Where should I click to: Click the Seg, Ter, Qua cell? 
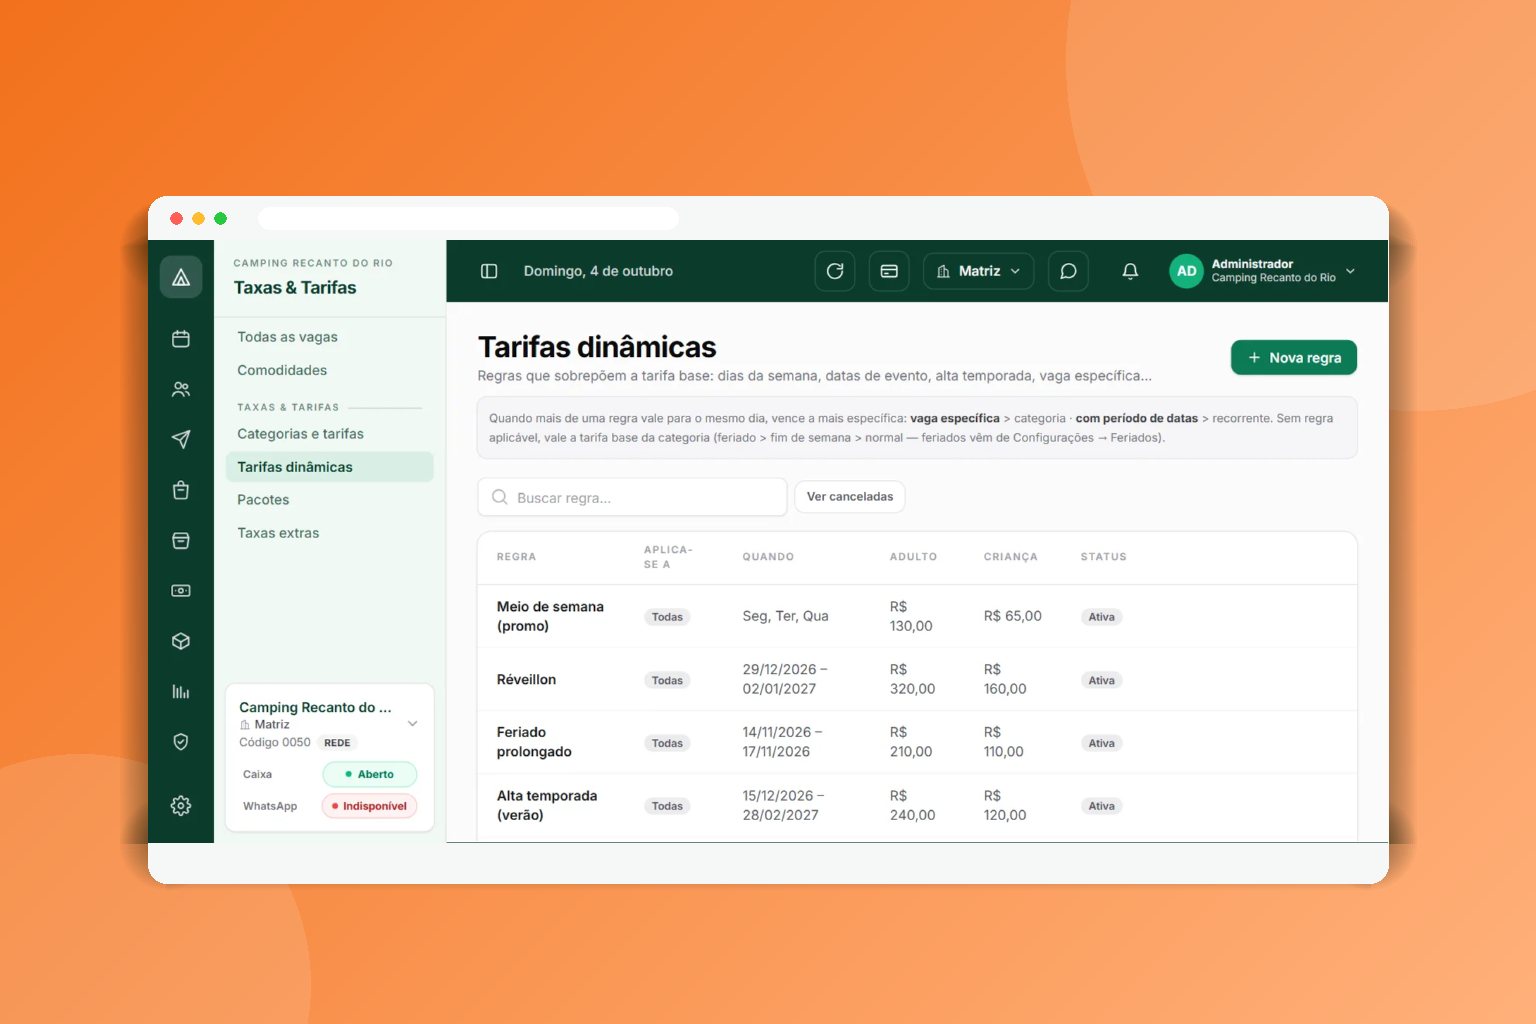(x=785, y=616)
